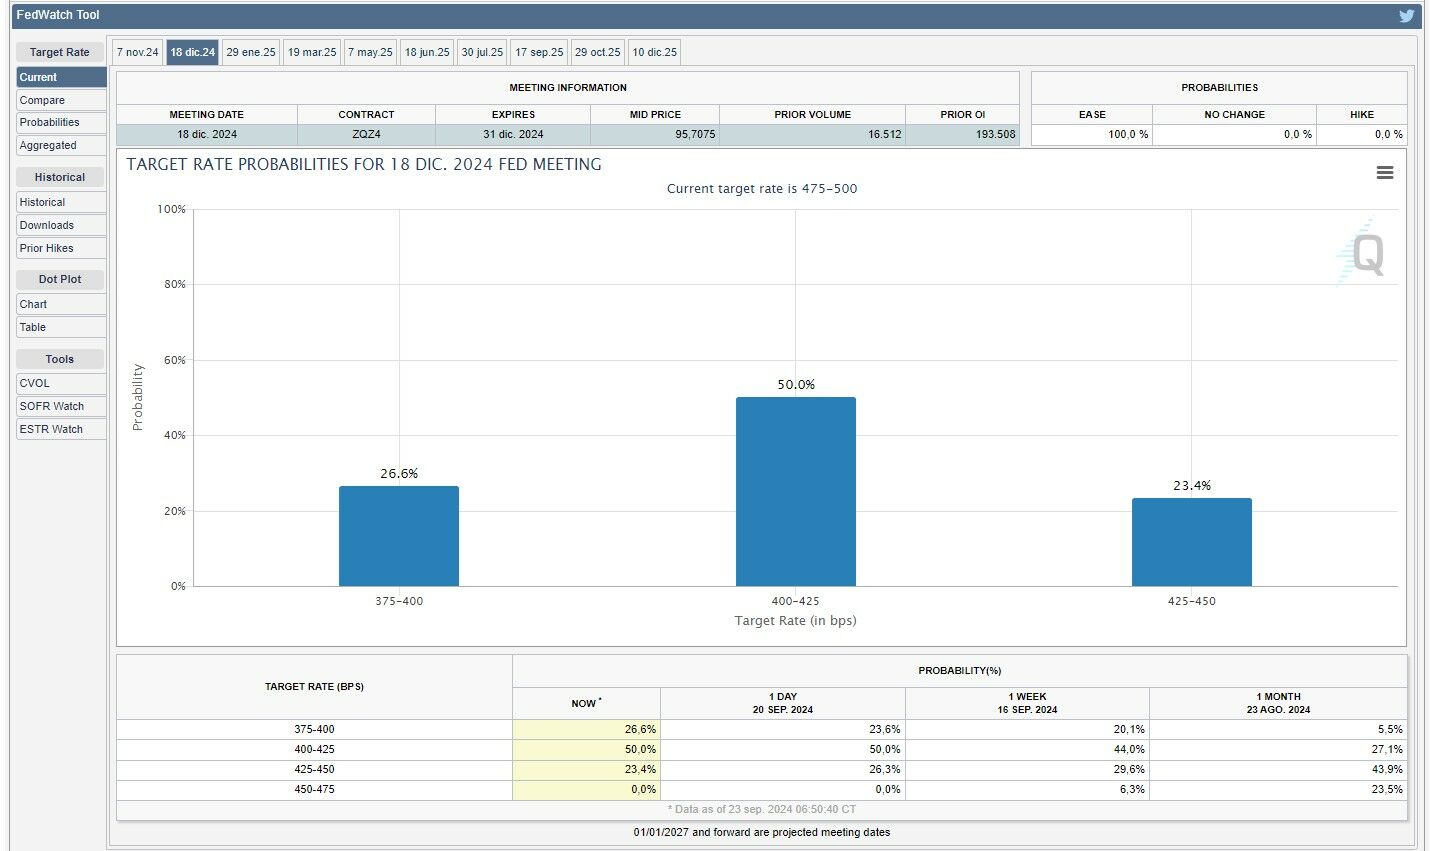Launch the CVOL tool

(34, 383)
